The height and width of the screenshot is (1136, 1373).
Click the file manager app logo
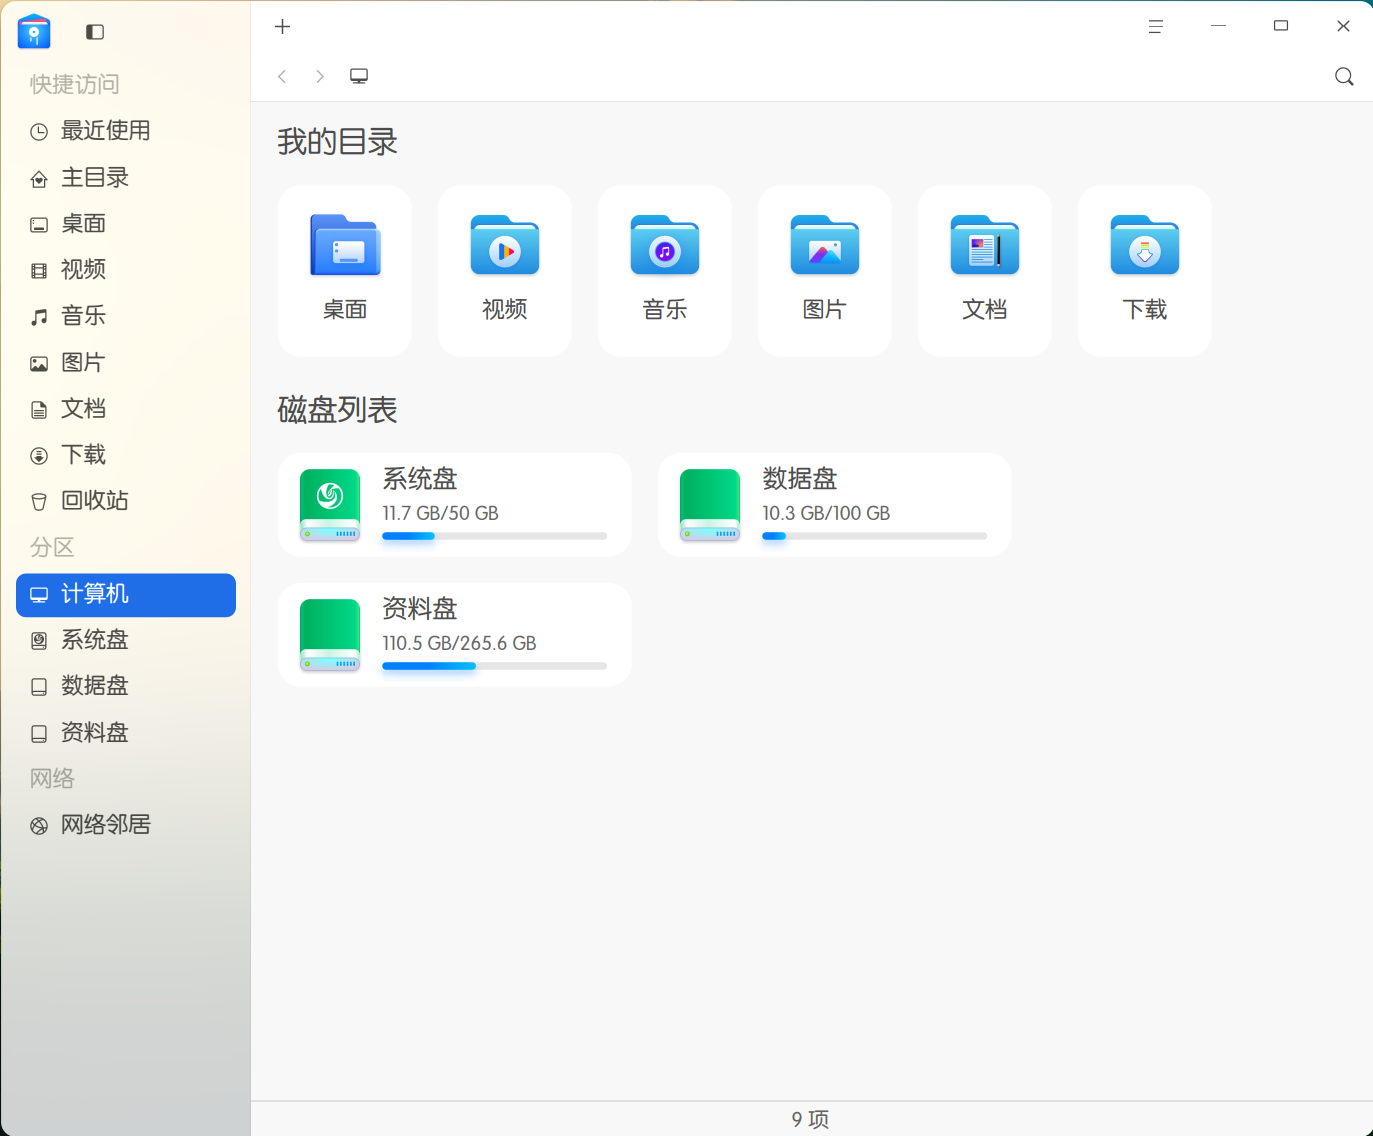[x=34, y=32]
